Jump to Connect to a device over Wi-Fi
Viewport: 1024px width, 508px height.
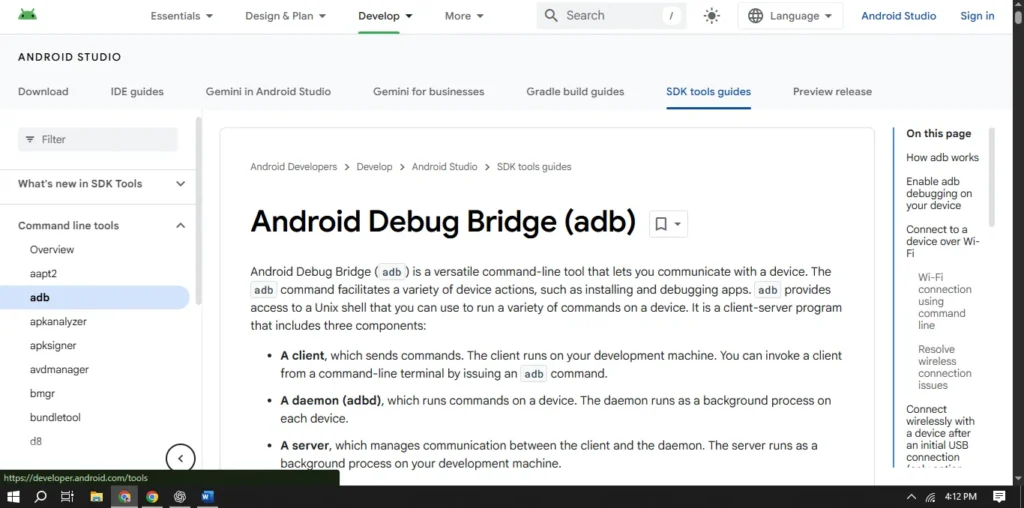(943, 241)
